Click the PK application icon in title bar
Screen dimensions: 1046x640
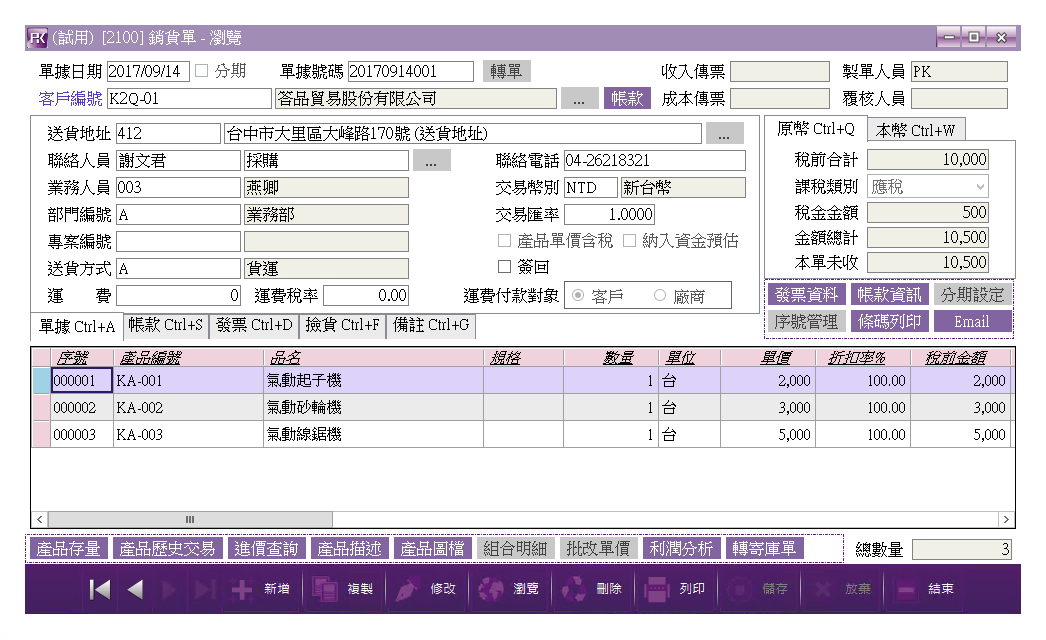pos(37,37)
